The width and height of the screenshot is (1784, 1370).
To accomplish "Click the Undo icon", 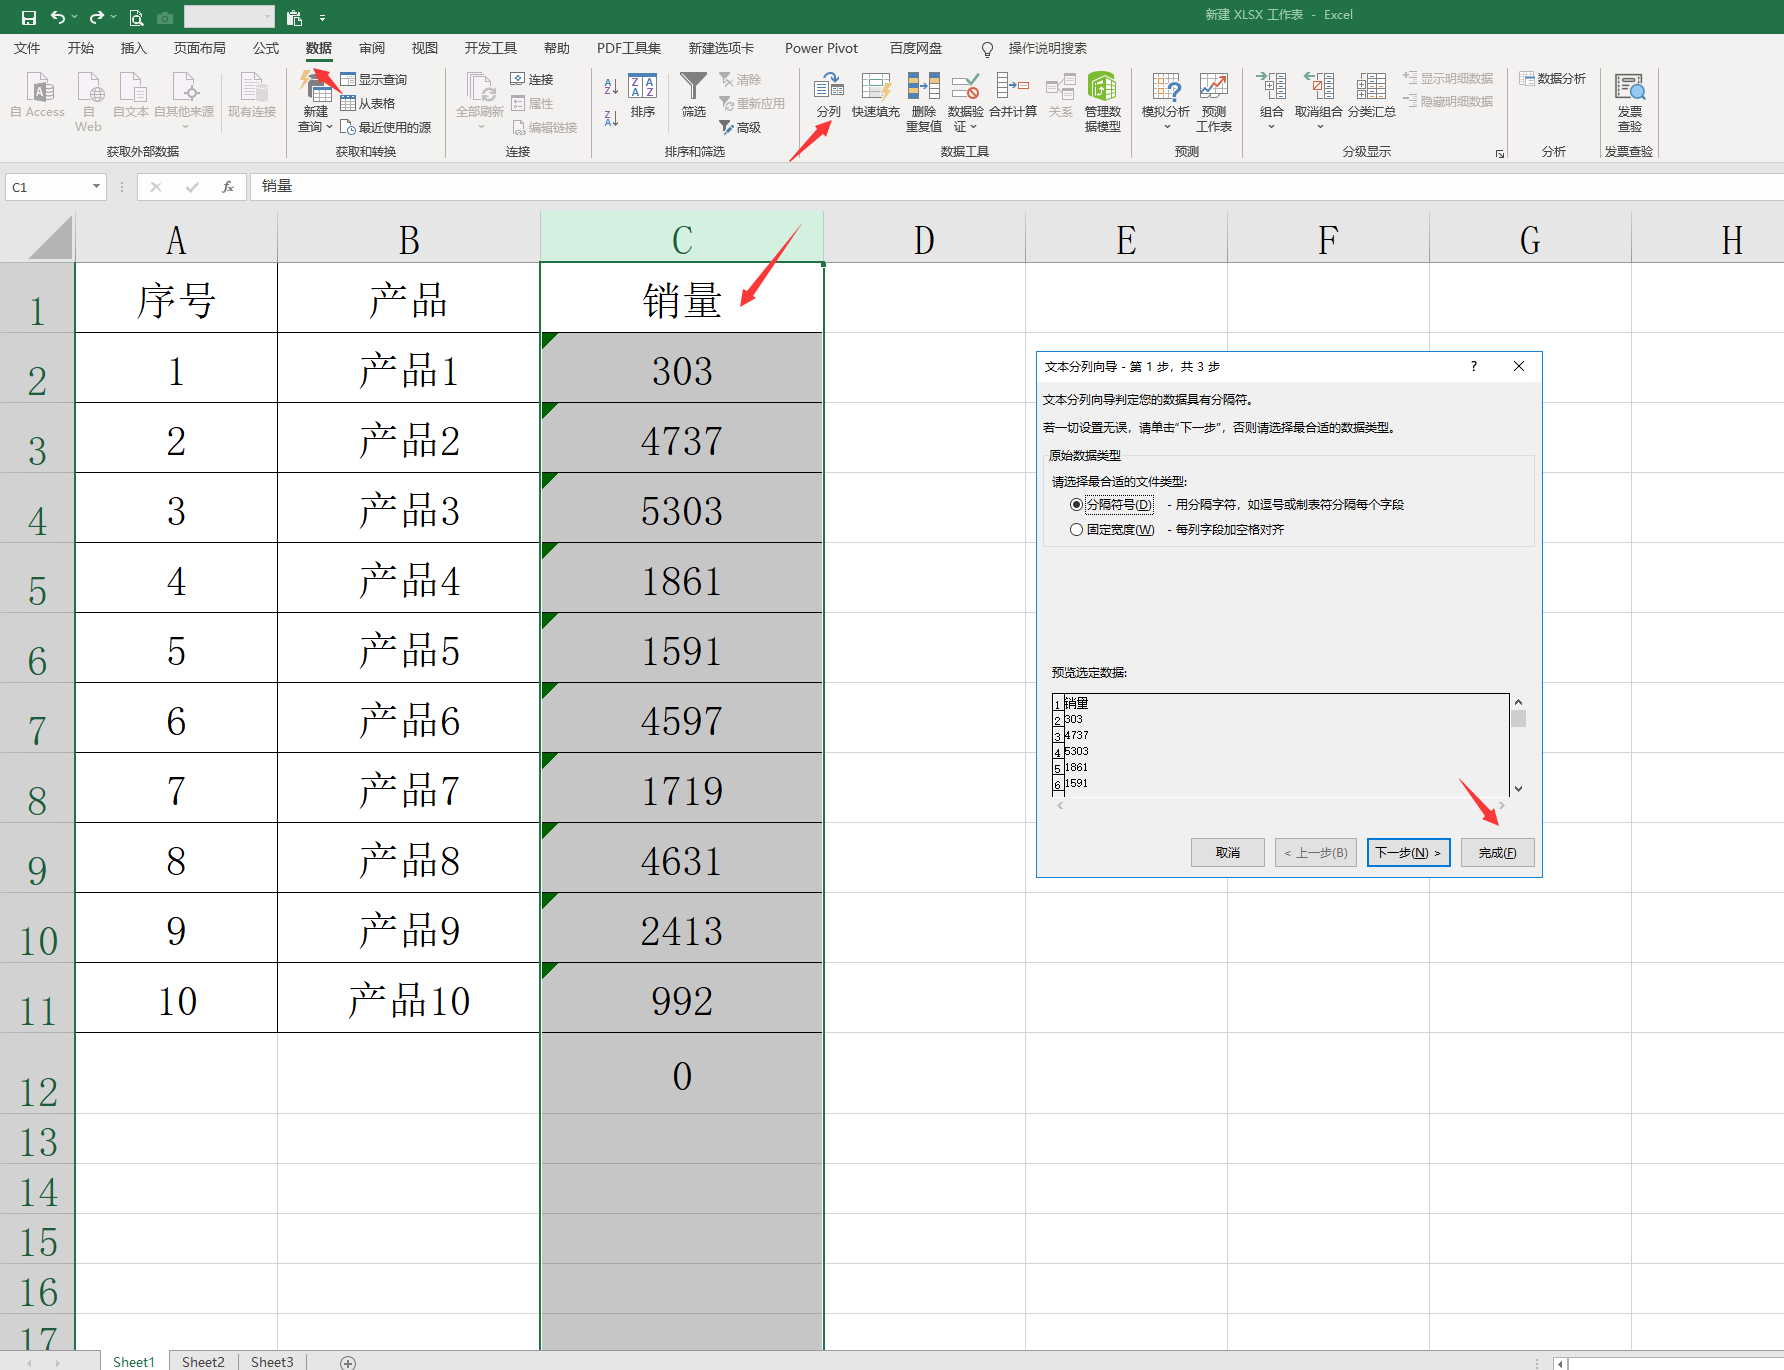I will [x=57, y=17].
